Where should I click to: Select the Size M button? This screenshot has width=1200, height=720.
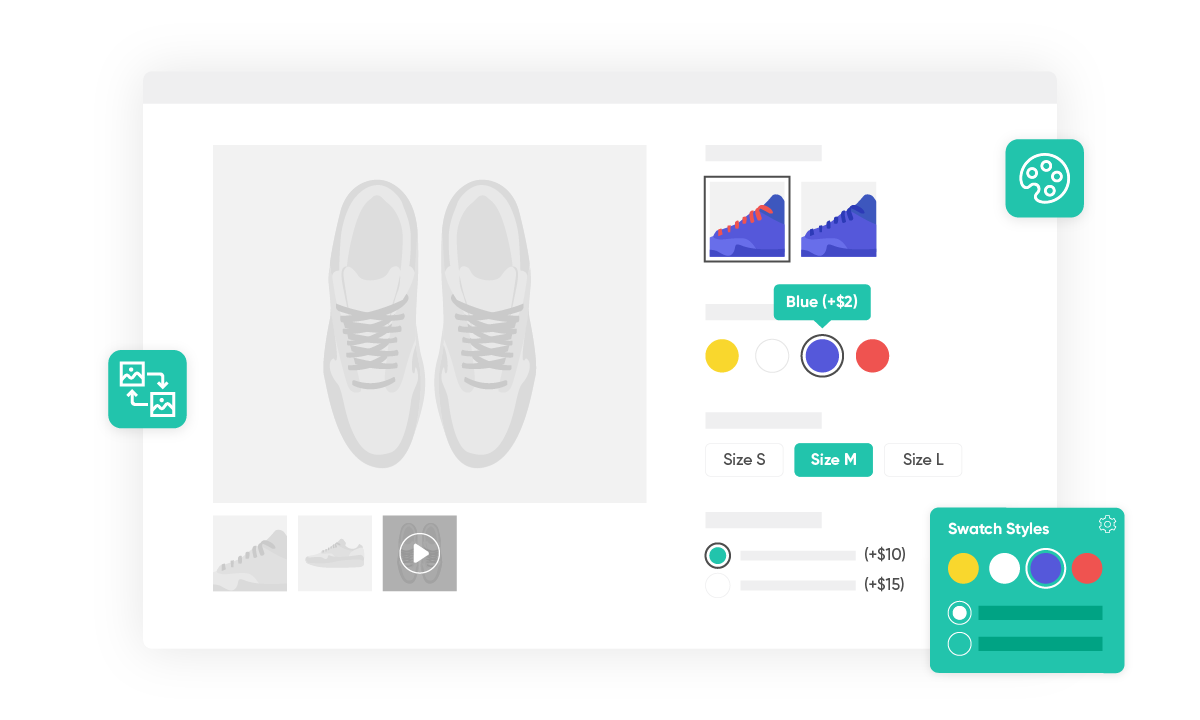833,460
